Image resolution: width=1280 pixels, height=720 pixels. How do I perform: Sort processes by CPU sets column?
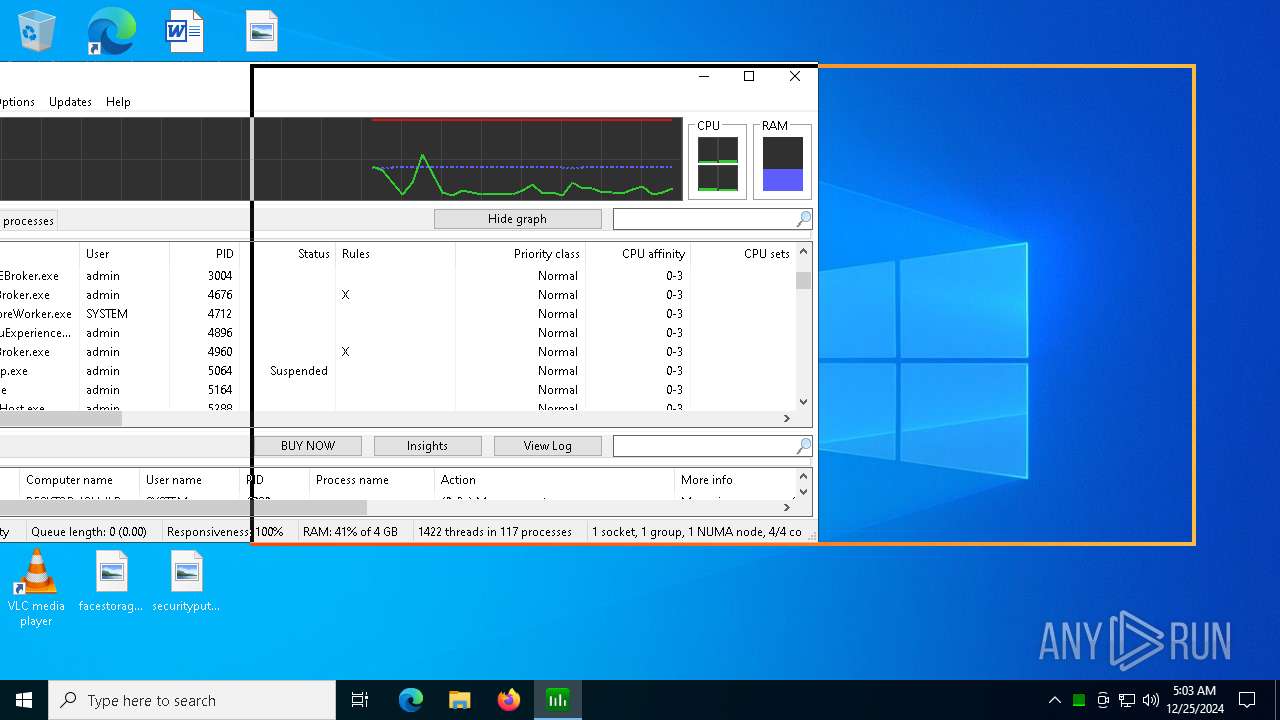743,254
